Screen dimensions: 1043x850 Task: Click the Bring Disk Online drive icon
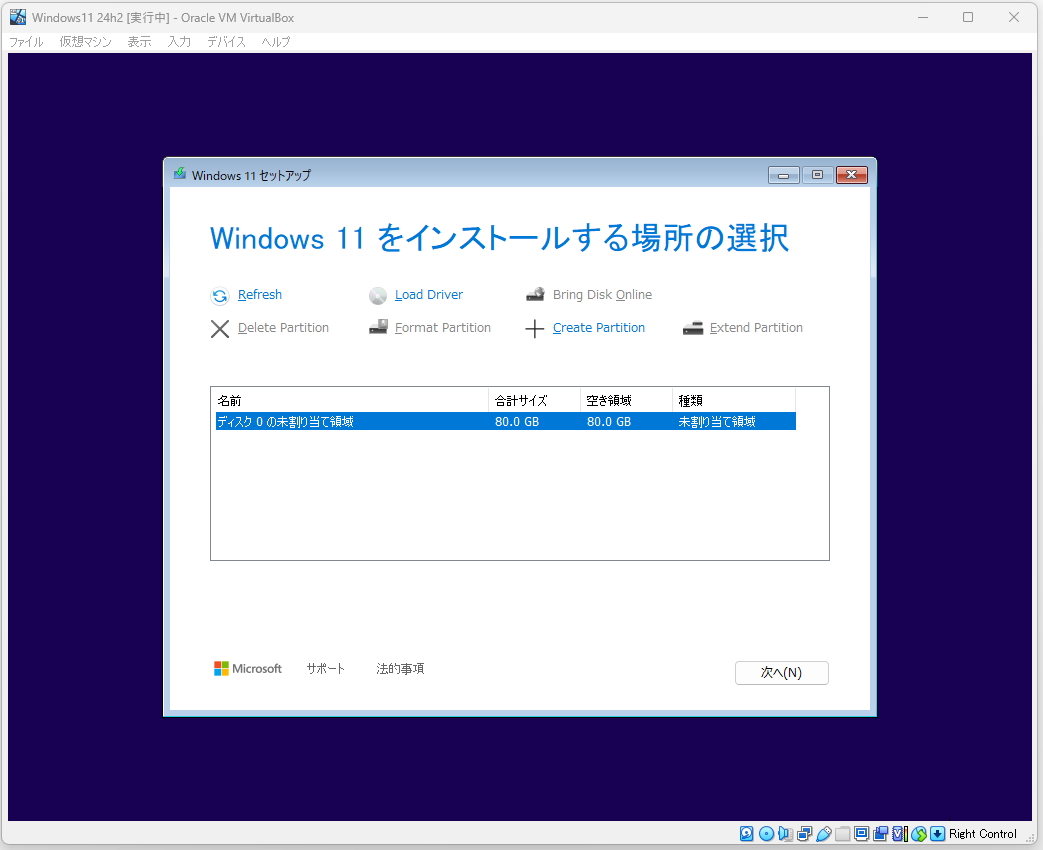click(536, 294)
